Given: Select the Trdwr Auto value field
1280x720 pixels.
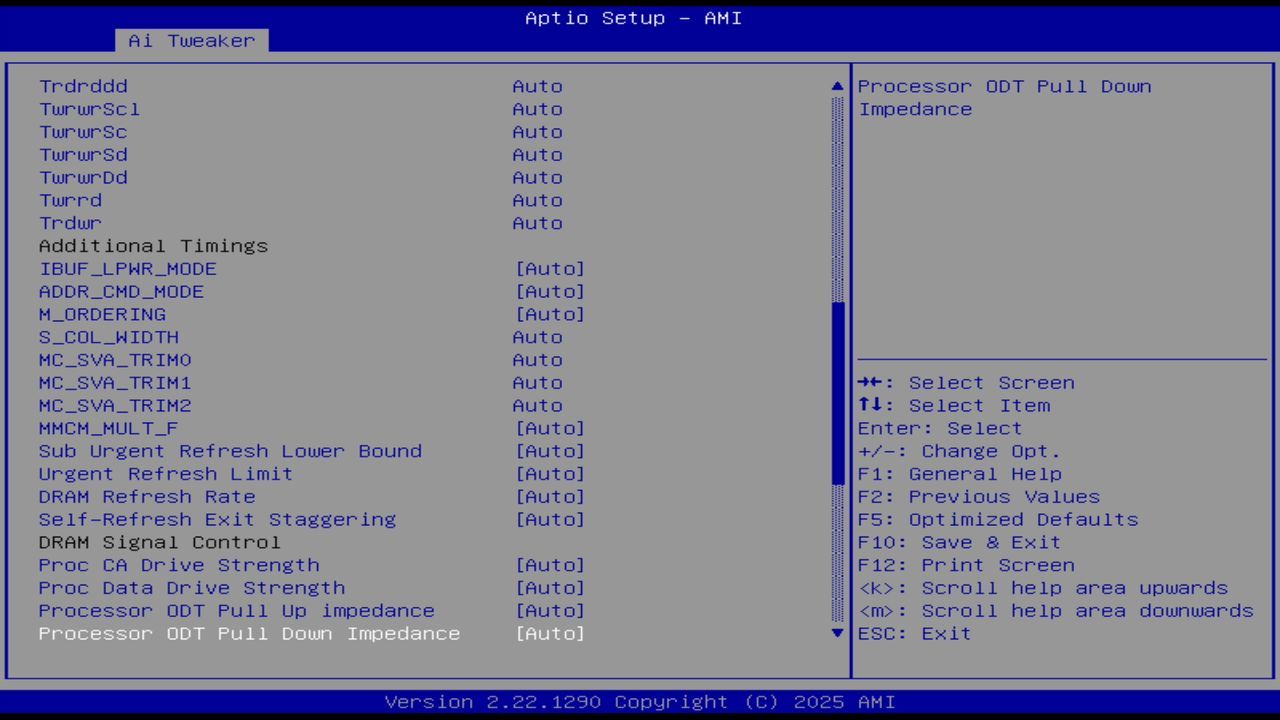Looking at the screenshot, I should [538, 224].
